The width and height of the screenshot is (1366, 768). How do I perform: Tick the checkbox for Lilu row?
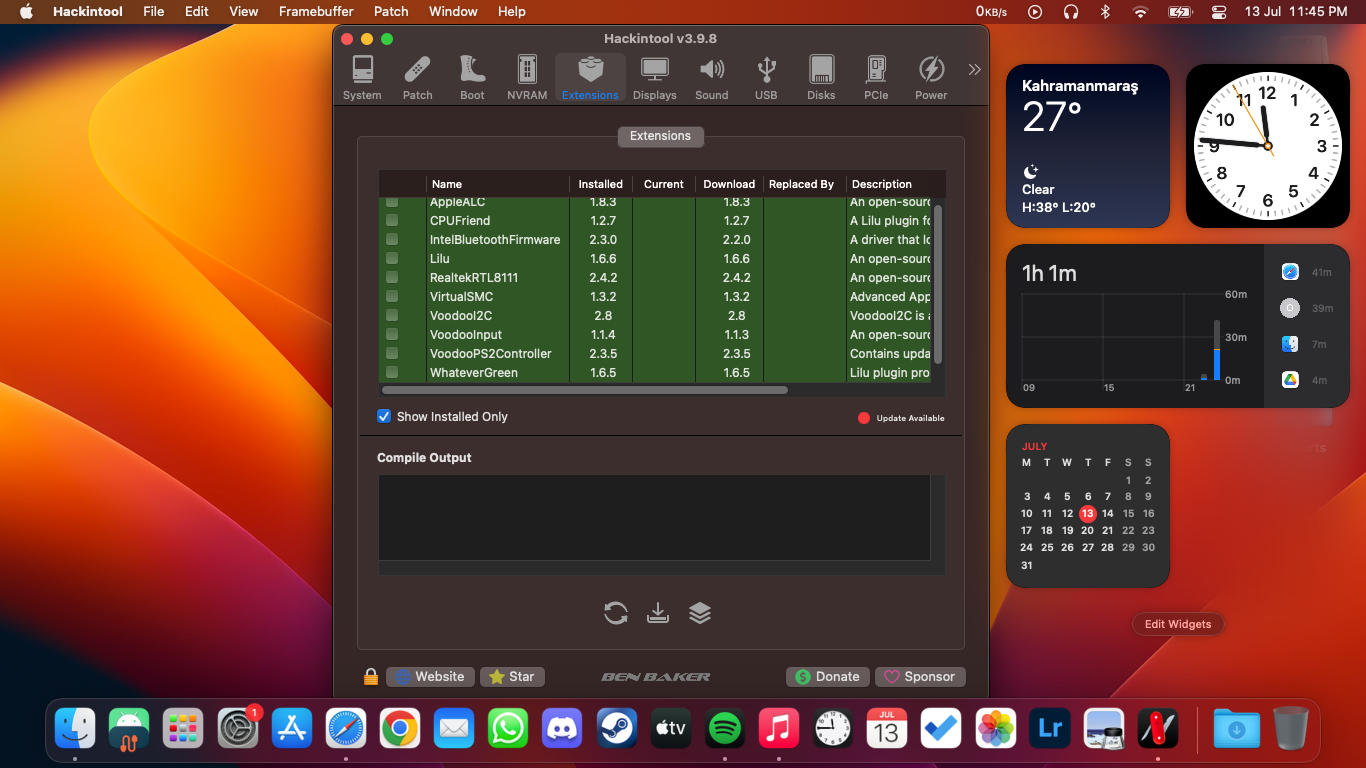tap(392, 259)
